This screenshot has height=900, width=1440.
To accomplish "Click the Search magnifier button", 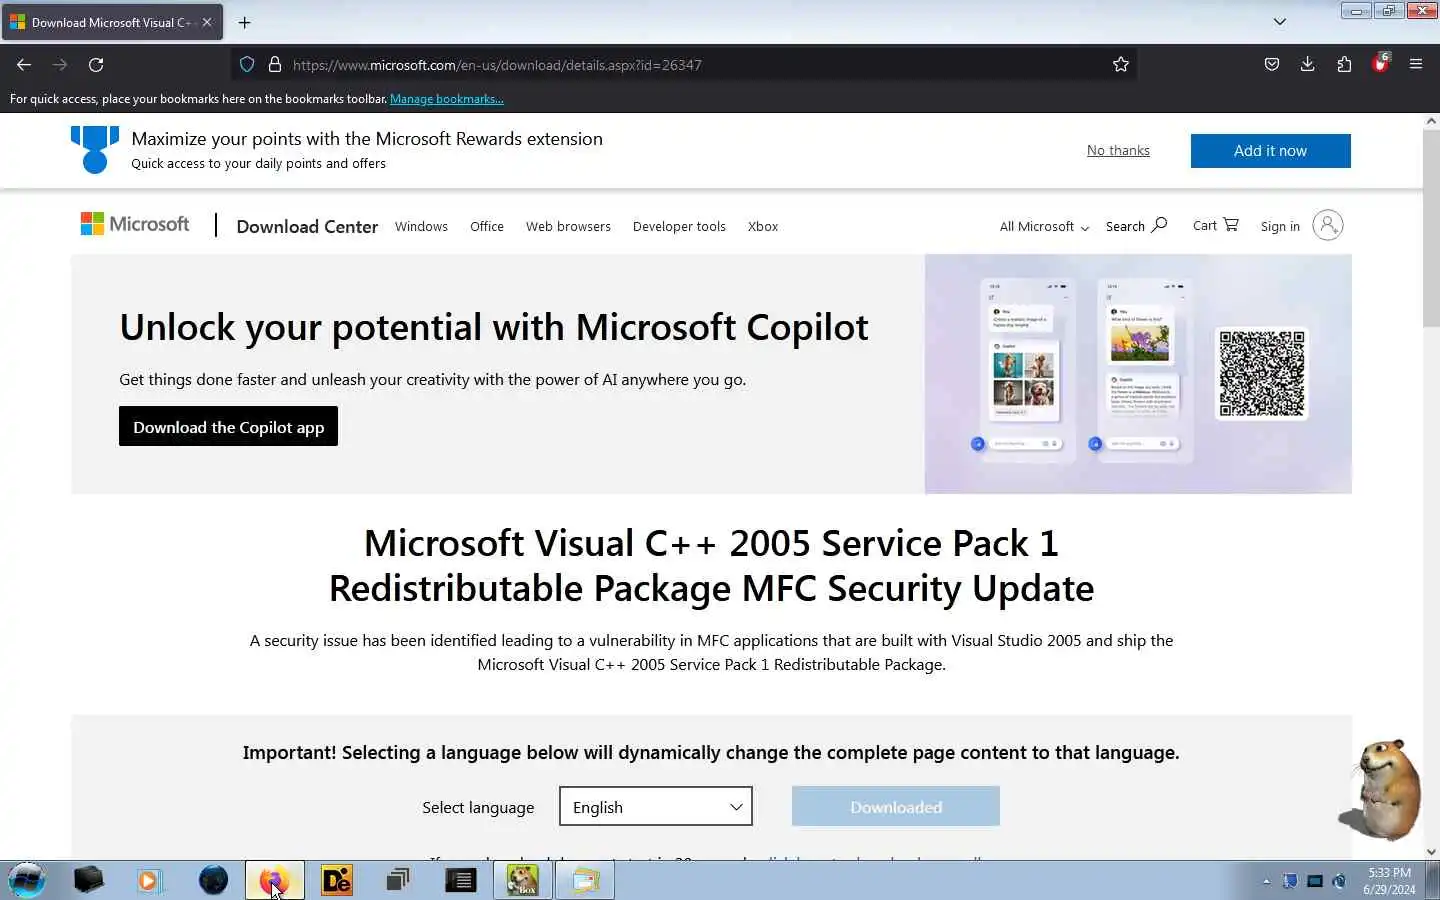I will 1136,226.
